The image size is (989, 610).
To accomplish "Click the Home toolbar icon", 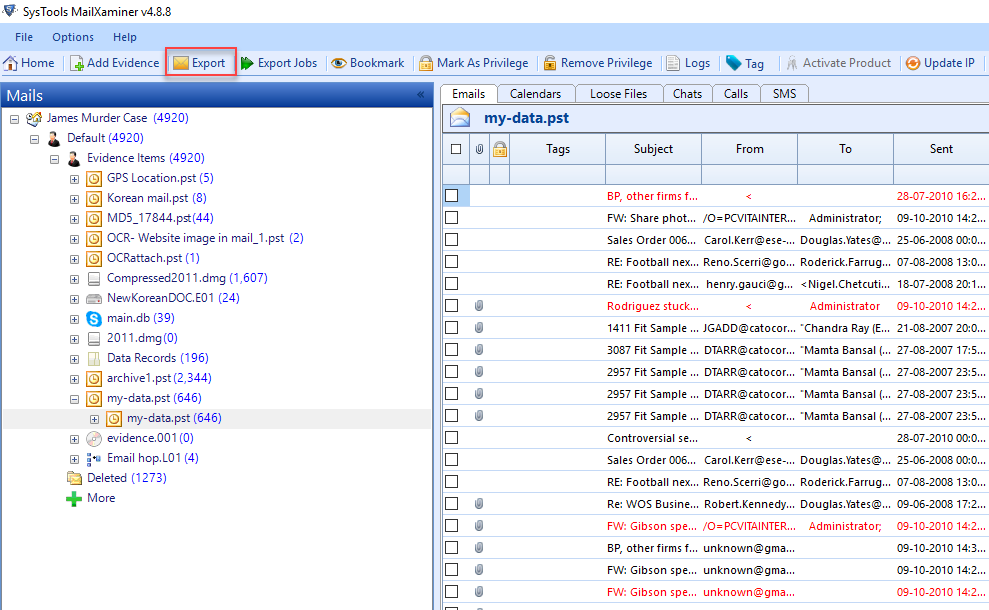I will pyautogui.click(x=10, y=63).
